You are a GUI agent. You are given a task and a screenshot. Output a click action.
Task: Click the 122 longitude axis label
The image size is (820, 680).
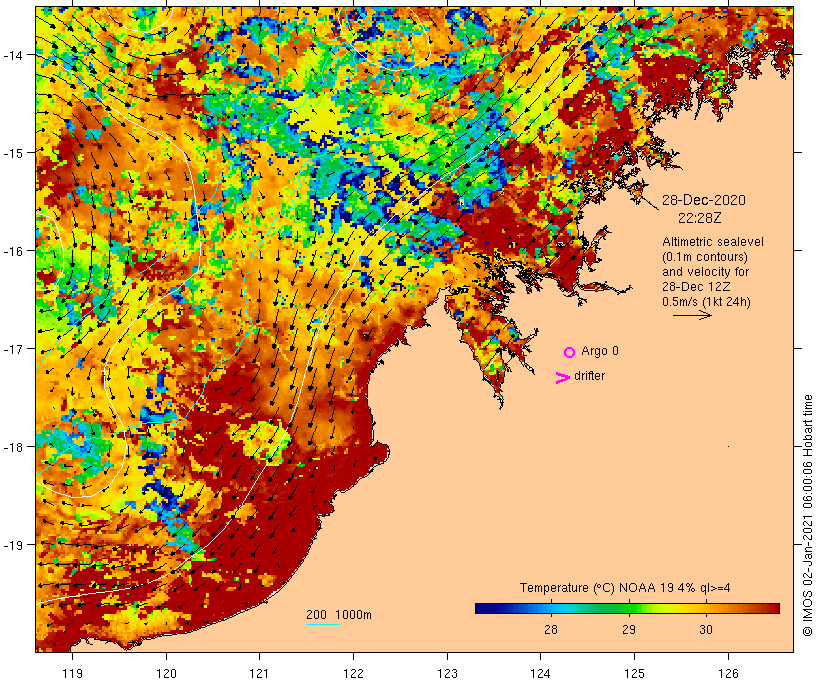point(353,673)
